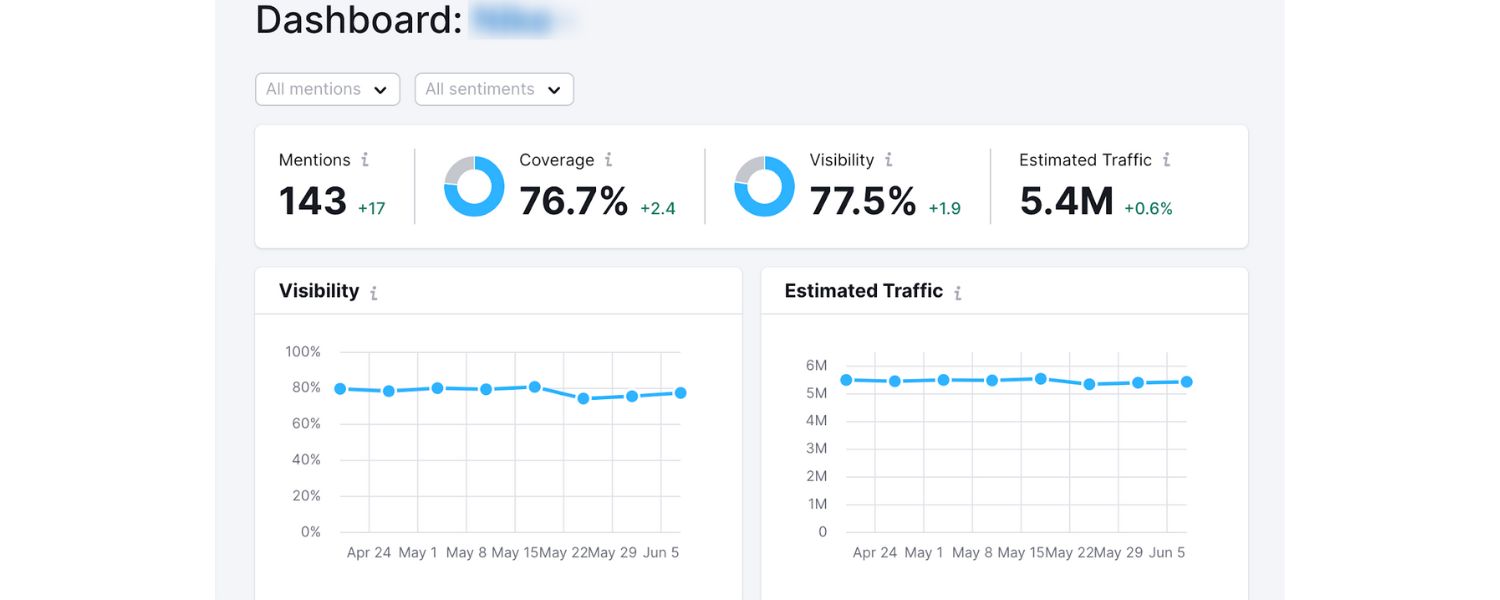Select the first data point on Visibility chart
Viewport: 1500px width, 600px height.
tap(340, 389)
